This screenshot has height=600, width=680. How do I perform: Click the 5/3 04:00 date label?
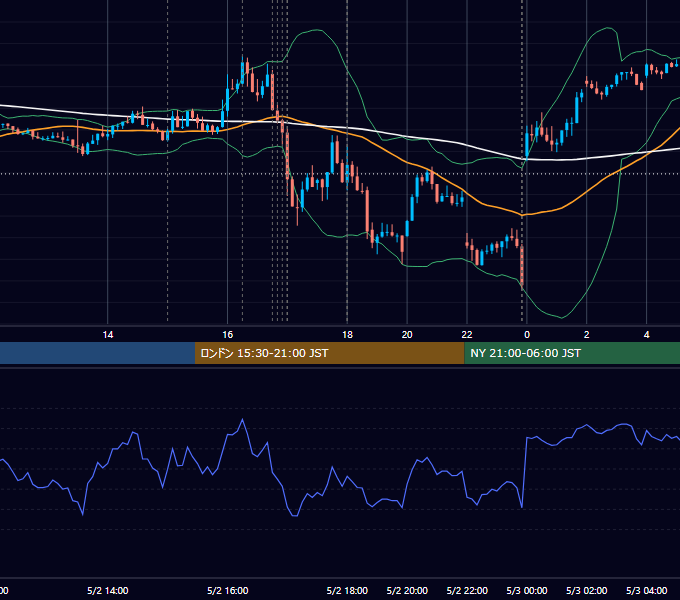pyautogui.click(x=647, y=591)
